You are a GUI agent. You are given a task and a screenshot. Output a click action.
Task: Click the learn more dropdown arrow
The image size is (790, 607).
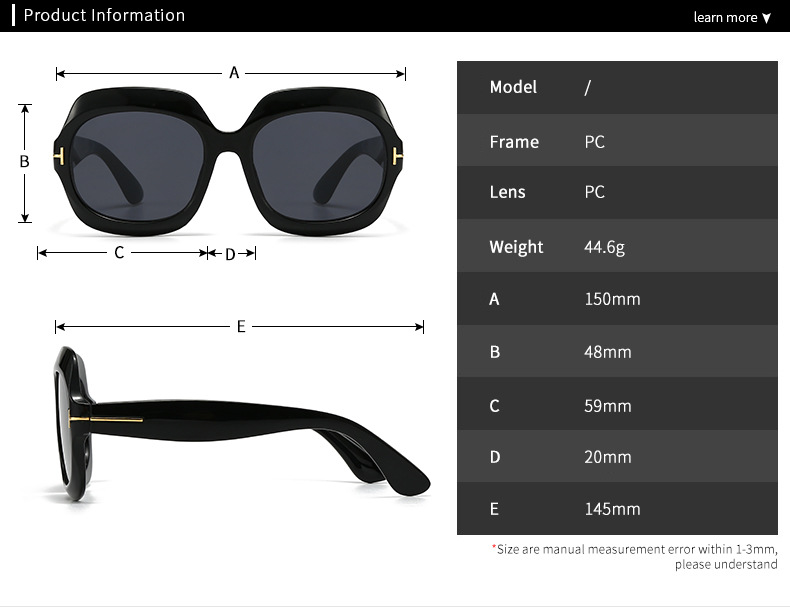coord(767,18)
